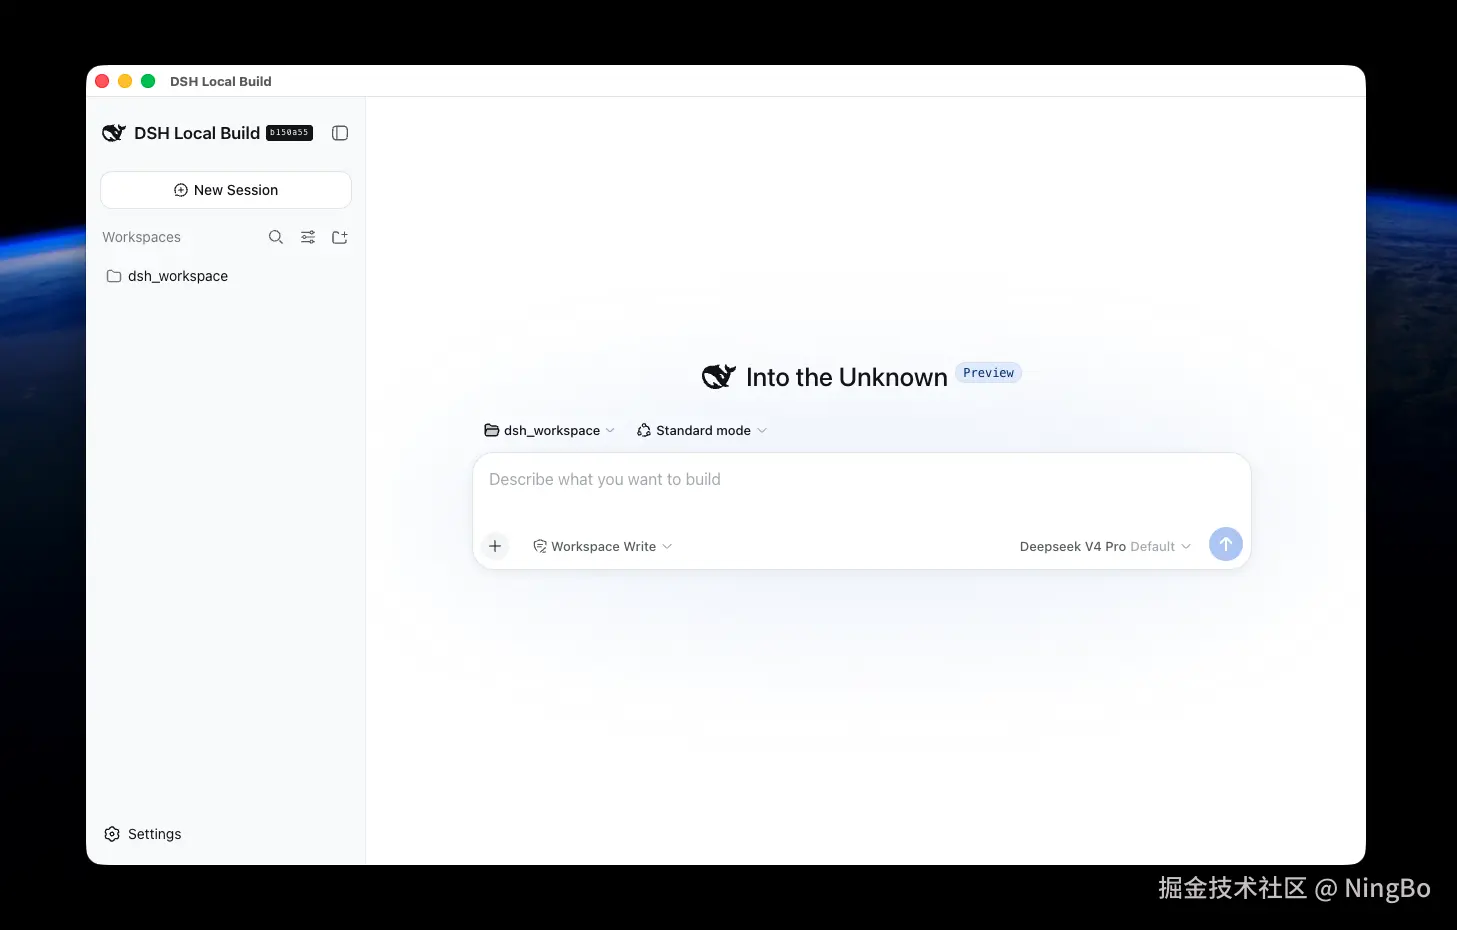Open workspace filter settings icon
Viewport: 1457px width, 930px height.
click(308, 237)
